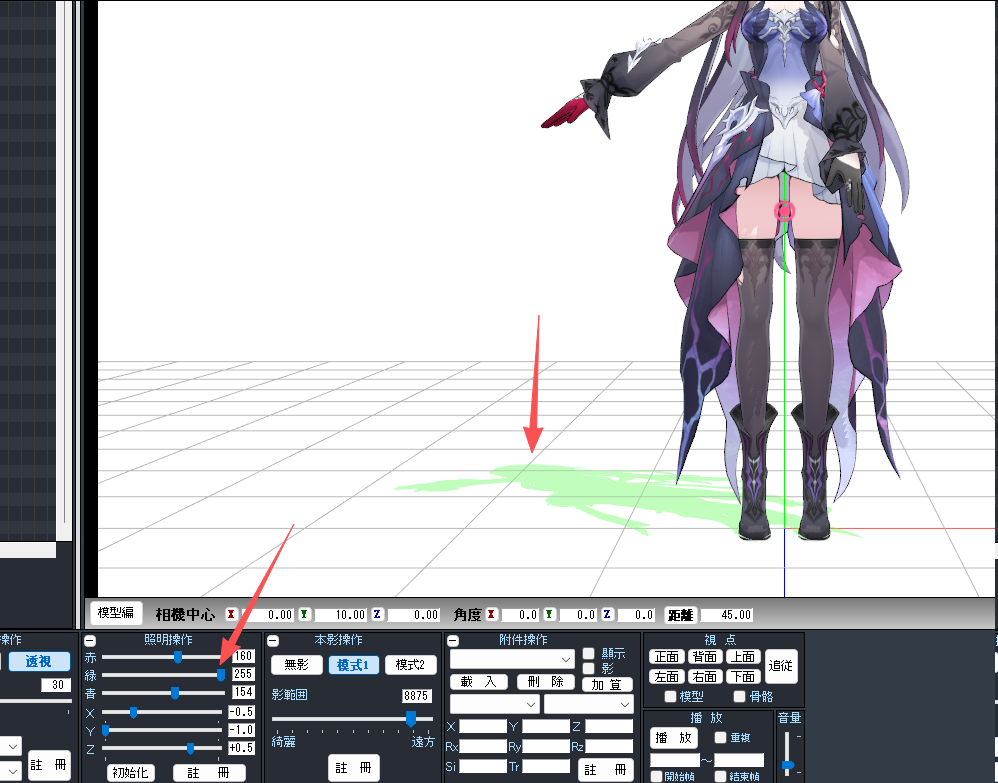Click the 追従 follow button
This screenshot has width=998, height=783.
[781, 666]
